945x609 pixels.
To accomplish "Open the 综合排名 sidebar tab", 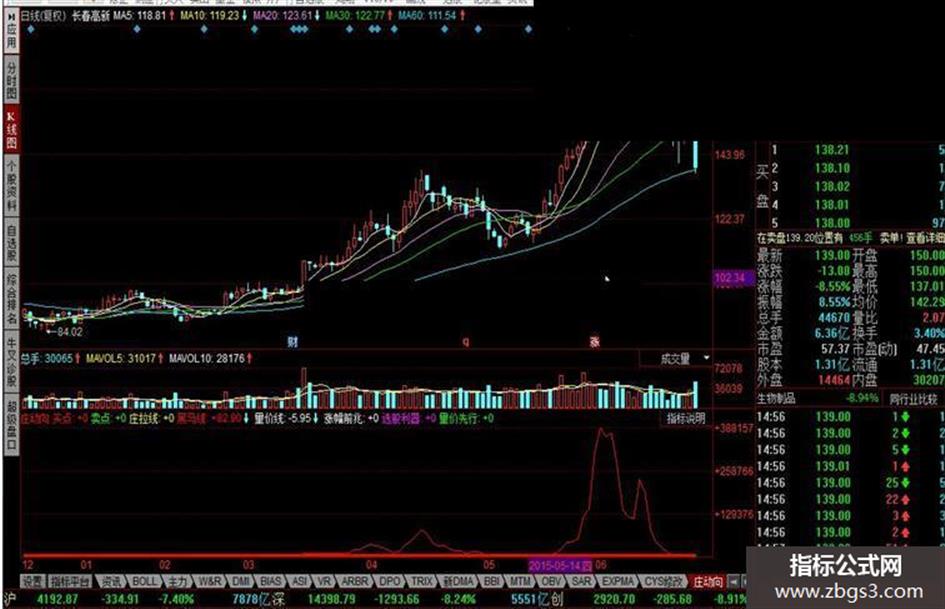I will (x=11, y=298).
